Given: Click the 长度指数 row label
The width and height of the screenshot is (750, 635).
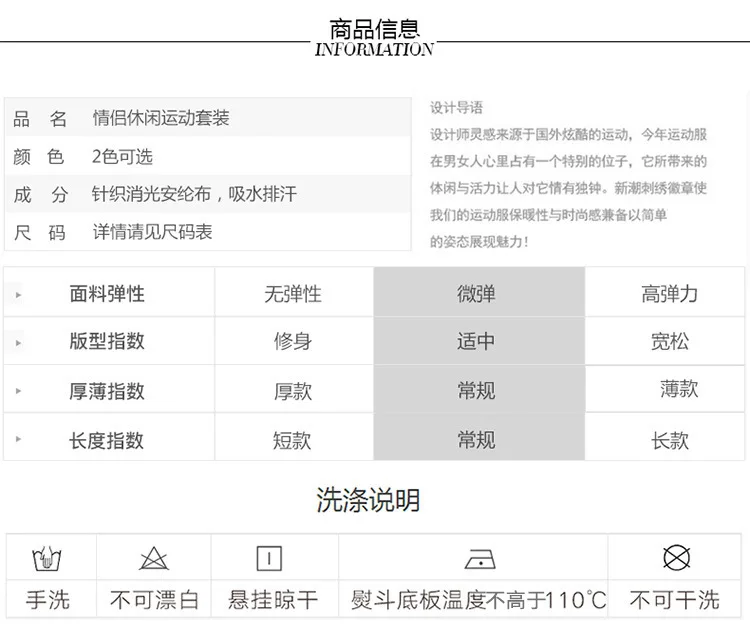Looking at the screenshot, I should [107, 440].
